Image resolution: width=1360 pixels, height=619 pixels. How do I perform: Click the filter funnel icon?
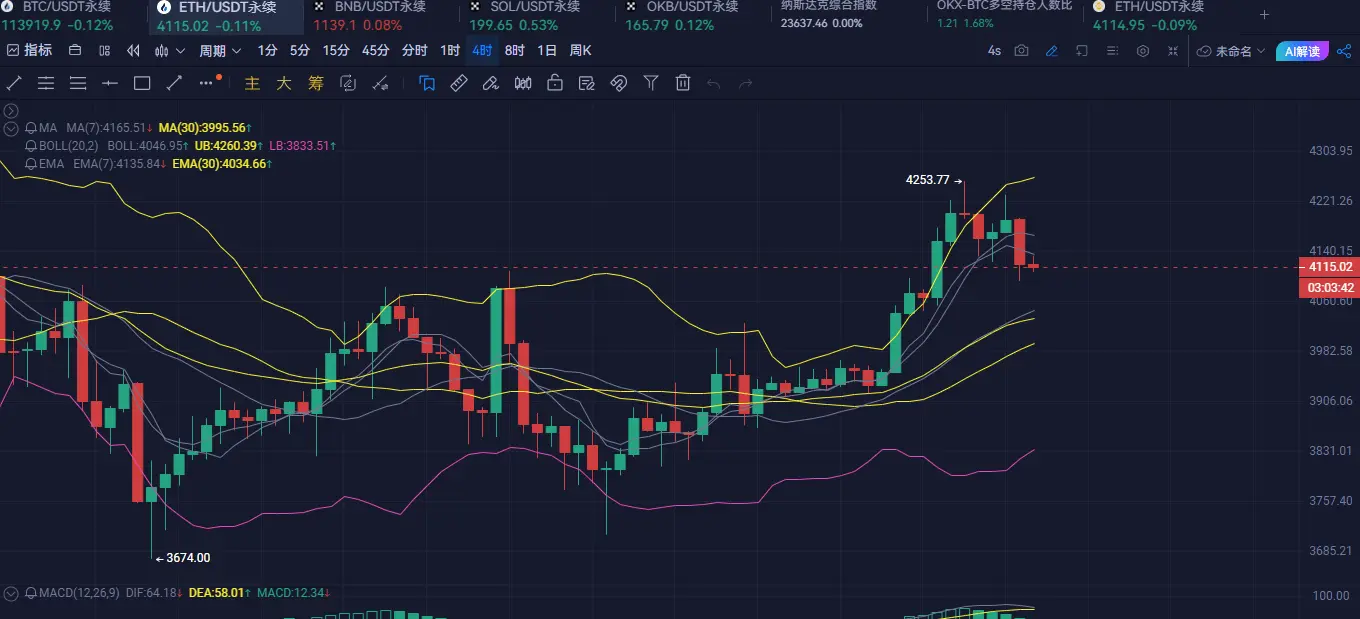[651, 83]
